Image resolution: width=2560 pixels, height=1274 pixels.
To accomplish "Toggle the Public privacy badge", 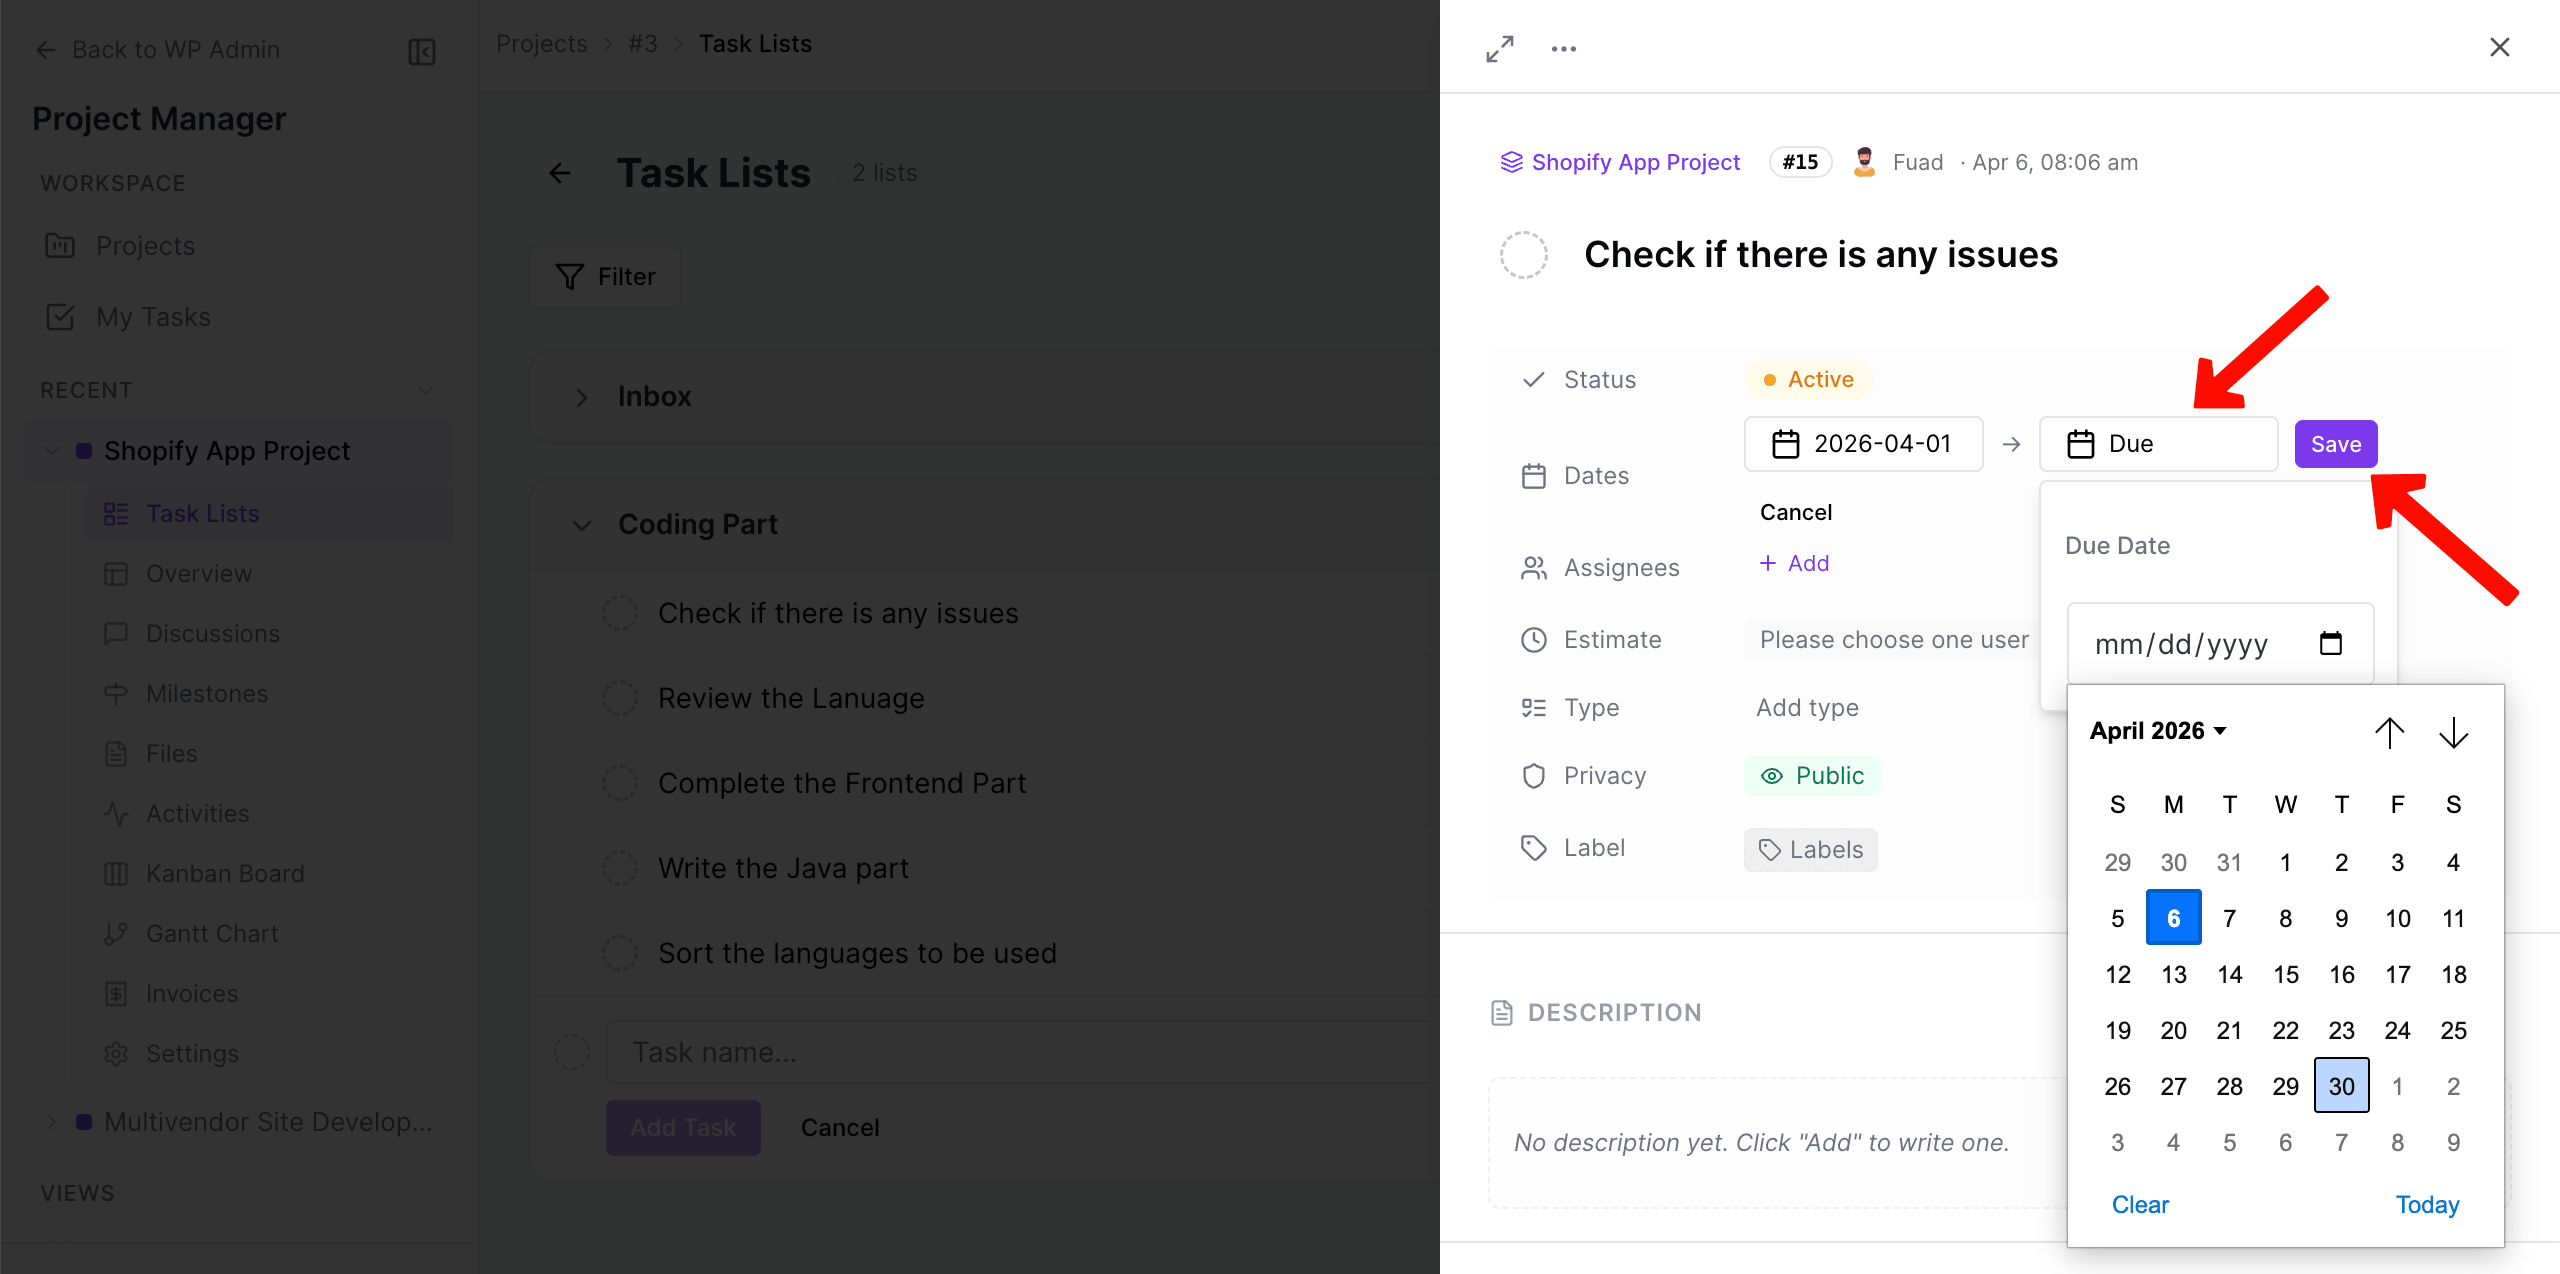I will point(1812,776).
